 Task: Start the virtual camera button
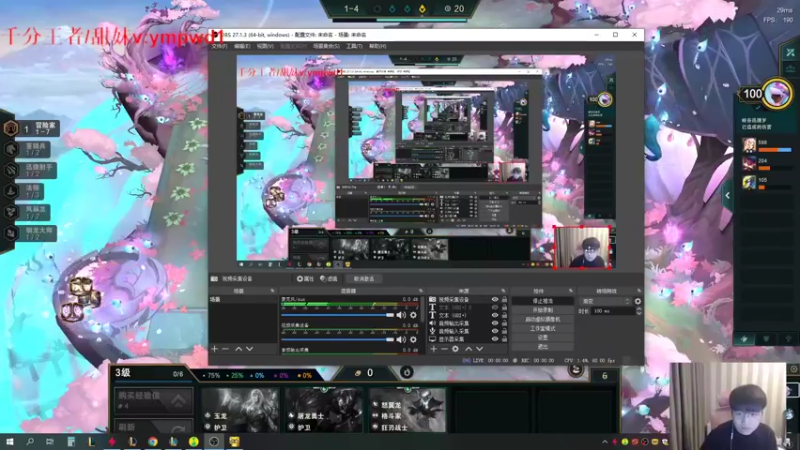542,319
